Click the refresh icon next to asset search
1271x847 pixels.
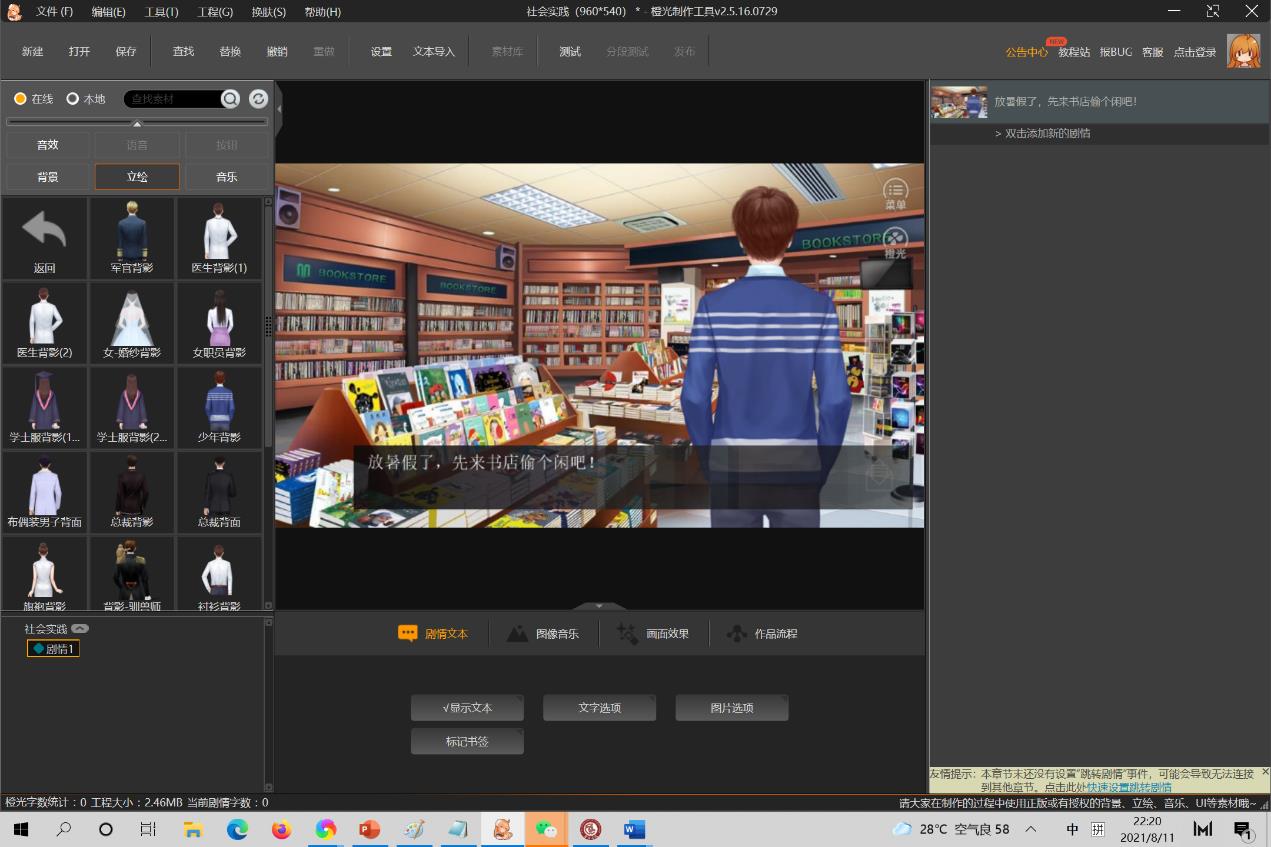point(258,99)
